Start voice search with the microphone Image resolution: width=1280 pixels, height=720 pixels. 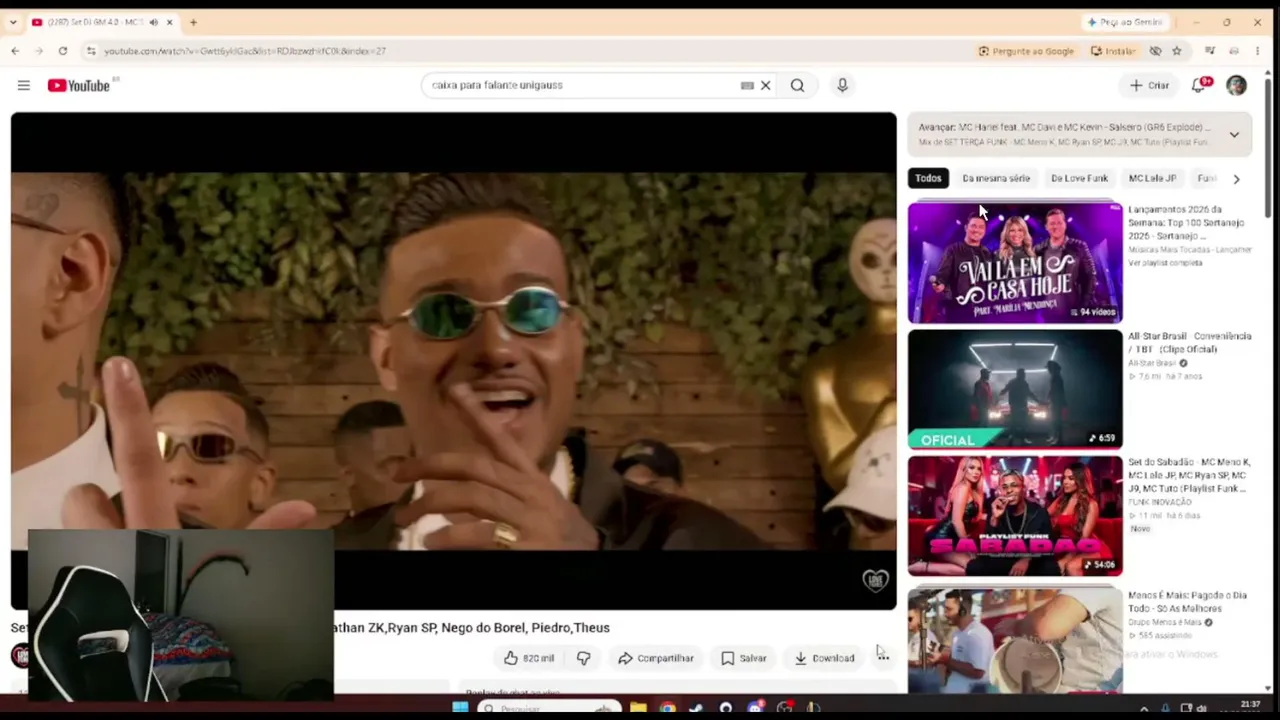pos(842,85)
